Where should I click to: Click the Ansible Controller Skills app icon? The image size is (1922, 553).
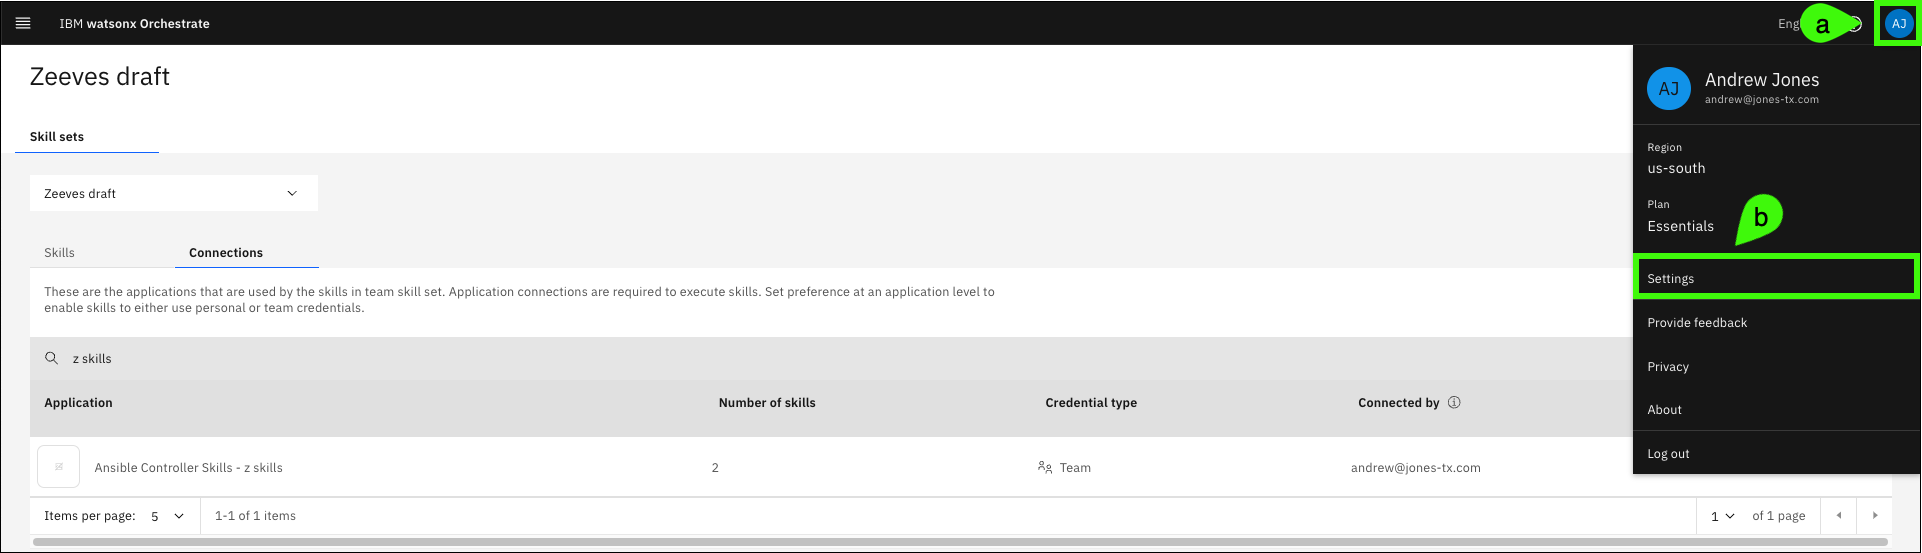pos(59,467)
